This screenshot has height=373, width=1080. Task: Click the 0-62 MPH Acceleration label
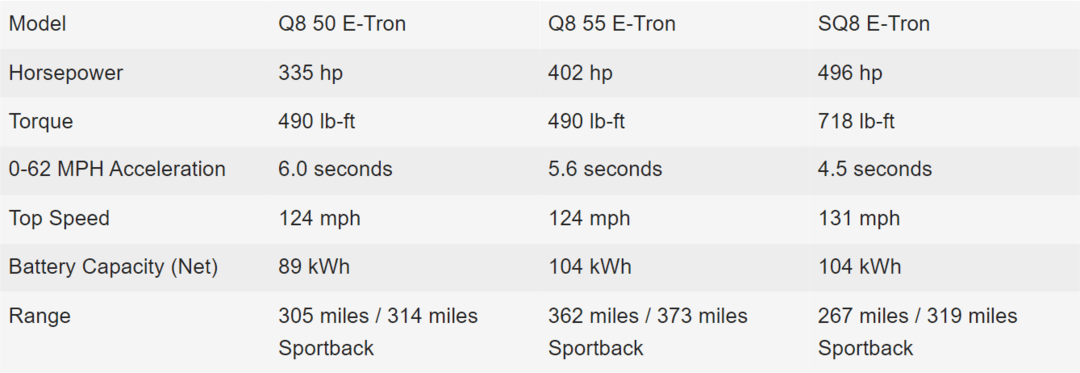click(x=117, y=169)
